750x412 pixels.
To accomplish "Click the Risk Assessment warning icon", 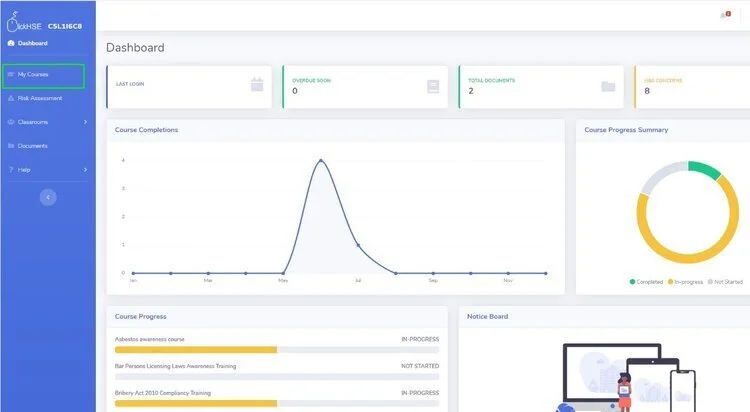I will (x=11, y=98).
